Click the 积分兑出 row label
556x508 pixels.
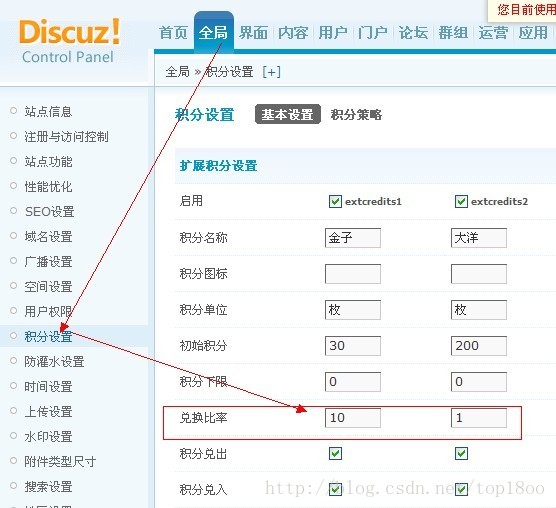pos(203,453)
